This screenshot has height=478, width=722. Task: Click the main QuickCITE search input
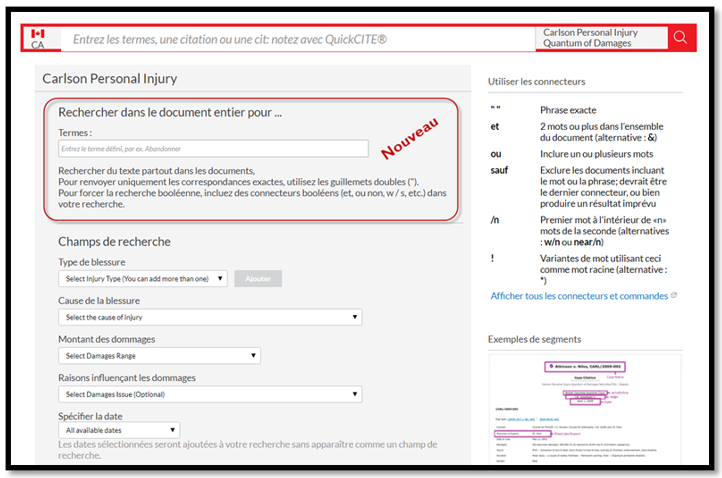(x=297, y=39)
